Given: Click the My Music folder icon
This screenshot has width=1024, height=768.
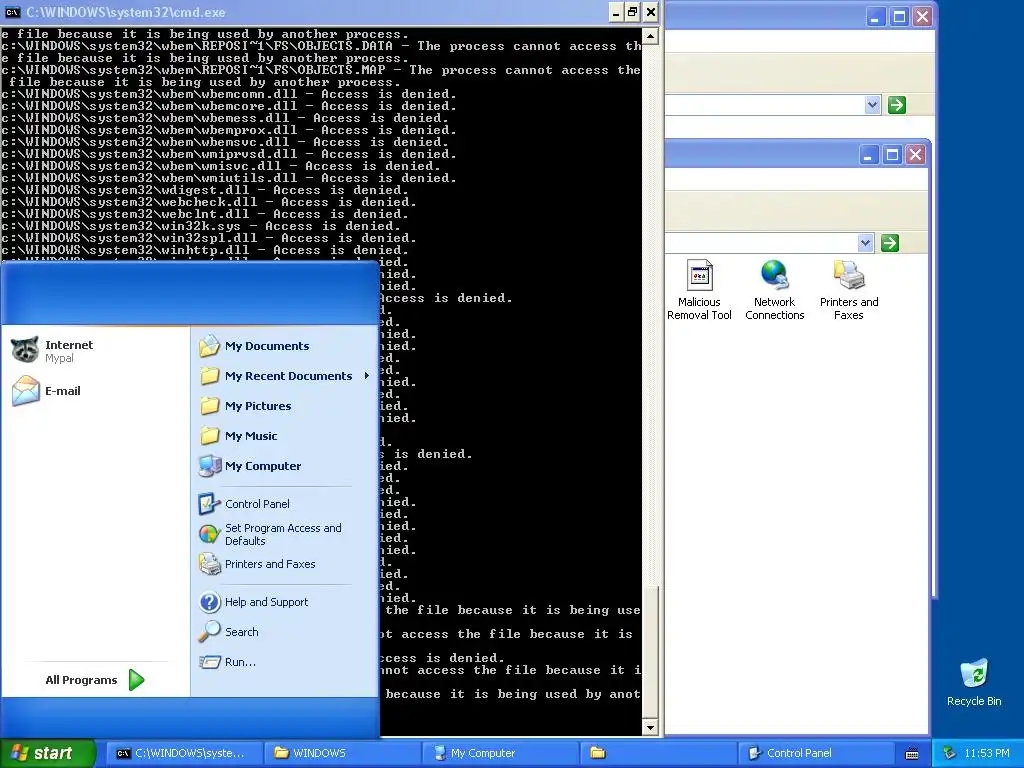Looking at the screenshot, I should tap(210, 436).
